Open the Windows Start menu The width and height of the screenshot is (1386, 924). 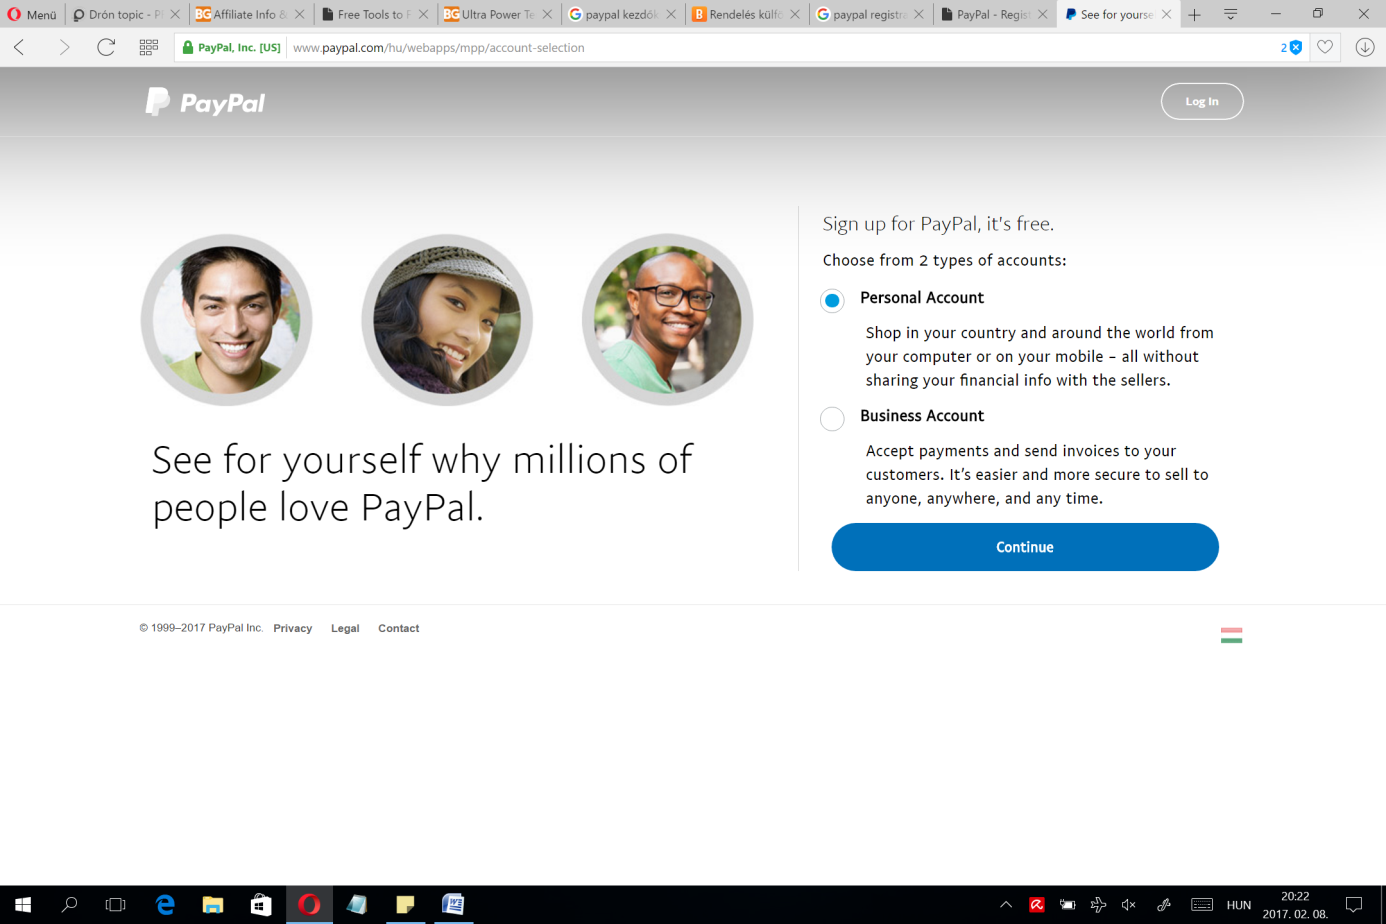(x=22, y=904)
